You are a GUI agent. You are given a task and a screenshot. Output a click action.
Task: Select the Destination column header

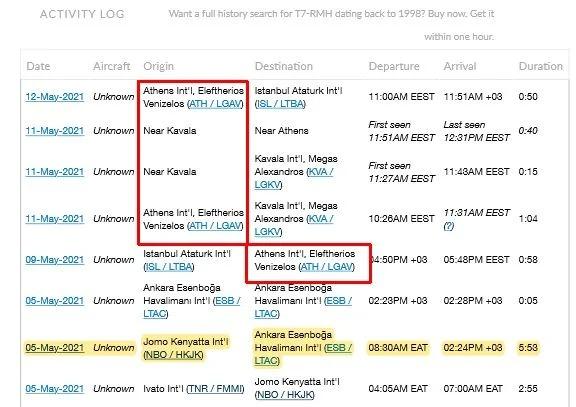(284, 66)
